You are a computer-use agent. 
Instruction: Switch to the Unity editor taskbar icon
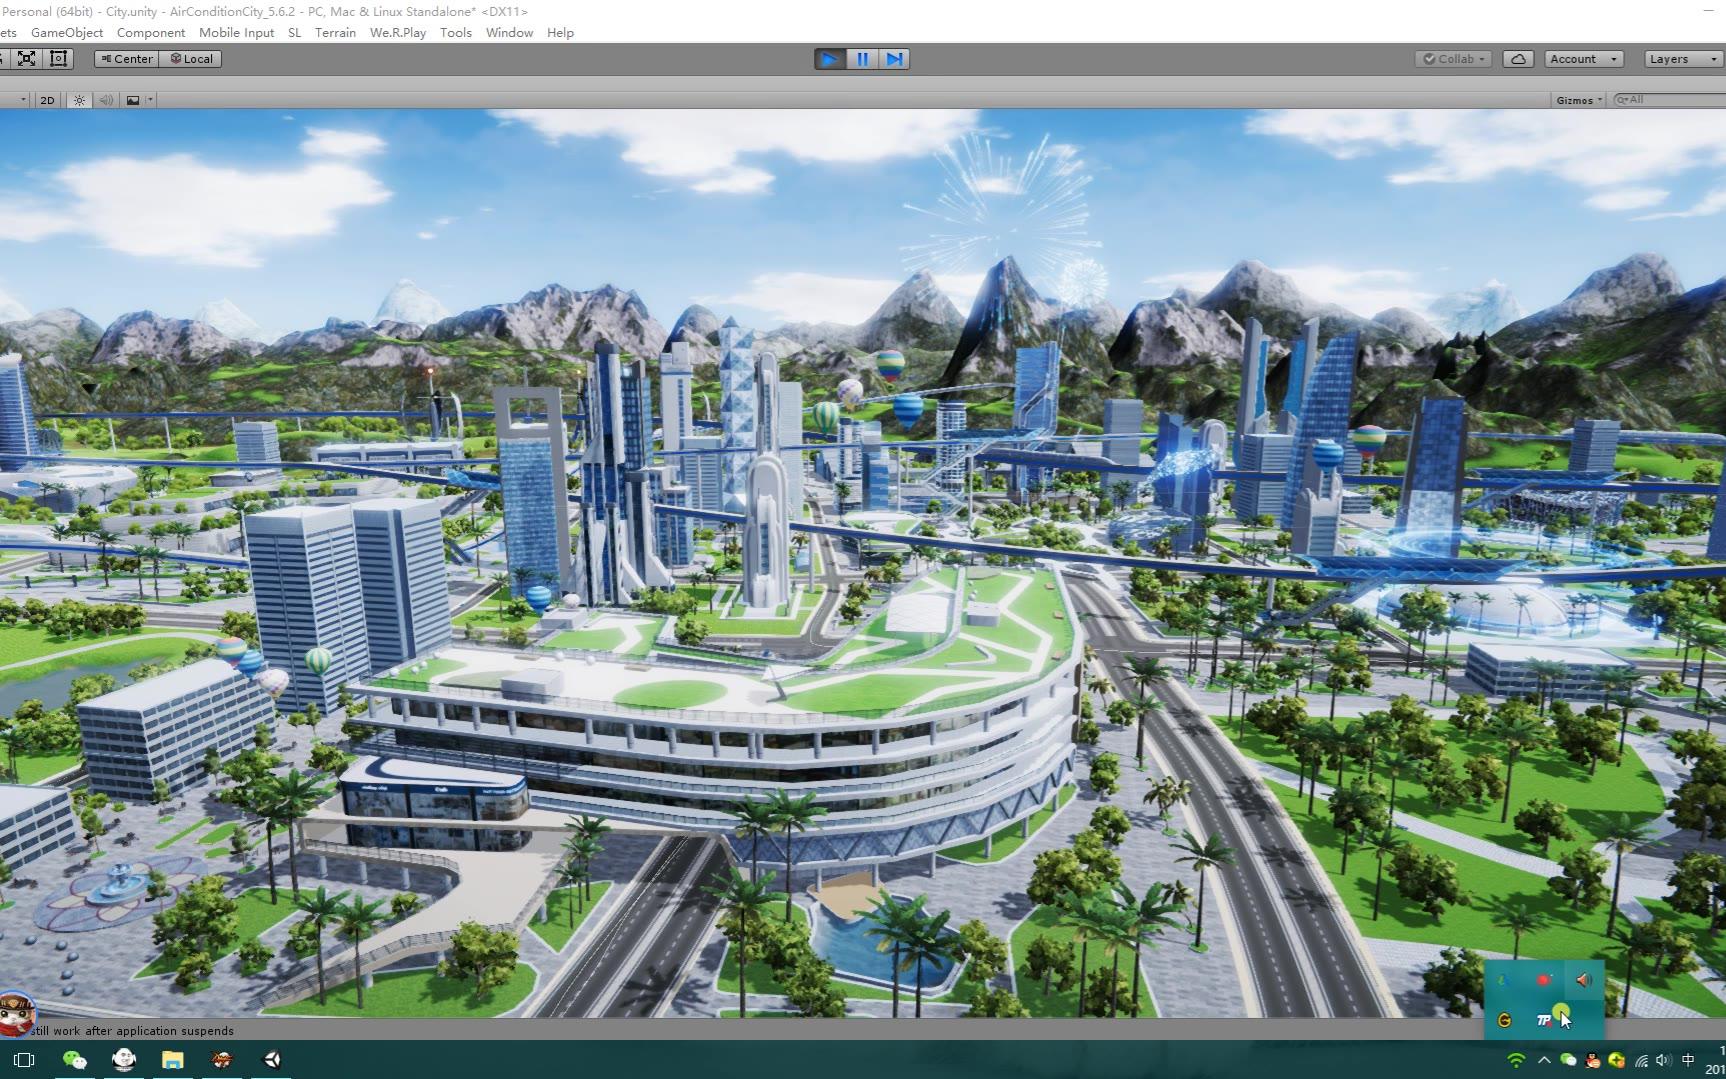[x=272, y=1060]
